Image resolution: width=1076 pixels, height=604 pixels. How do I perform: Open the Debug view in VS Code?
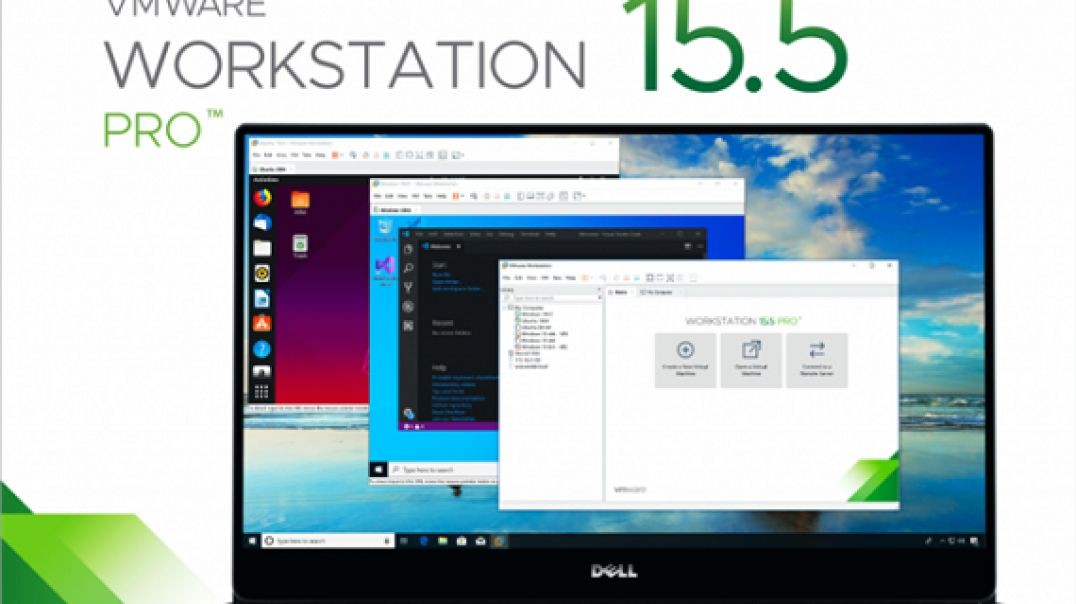(408, 307)
